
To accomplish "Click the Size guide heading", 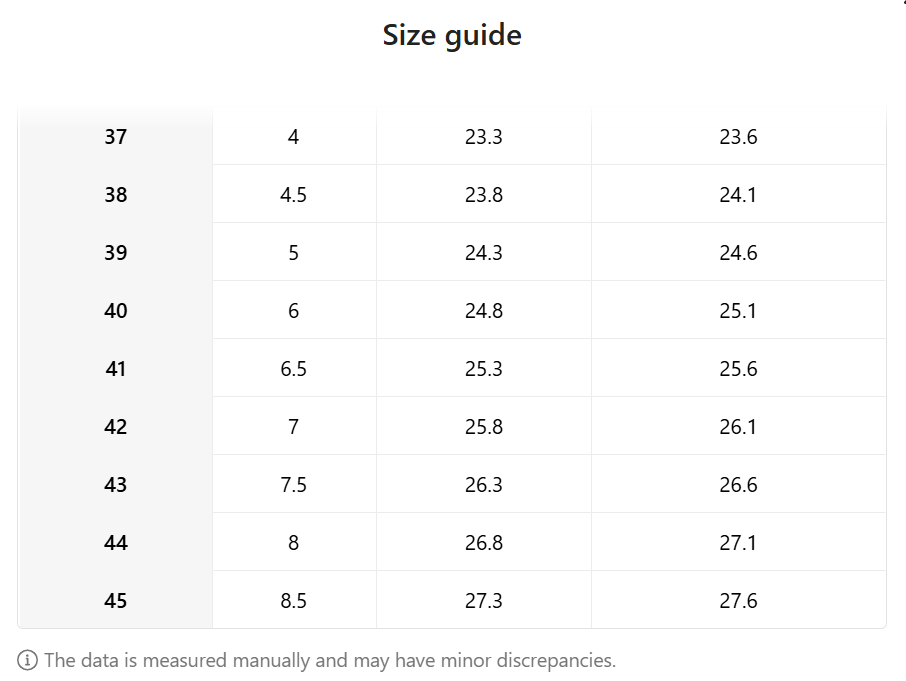I will 452,36.
